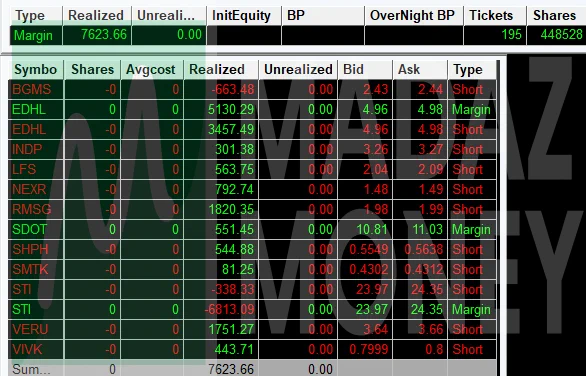Select the Tickets value 195

coord(511,35)
